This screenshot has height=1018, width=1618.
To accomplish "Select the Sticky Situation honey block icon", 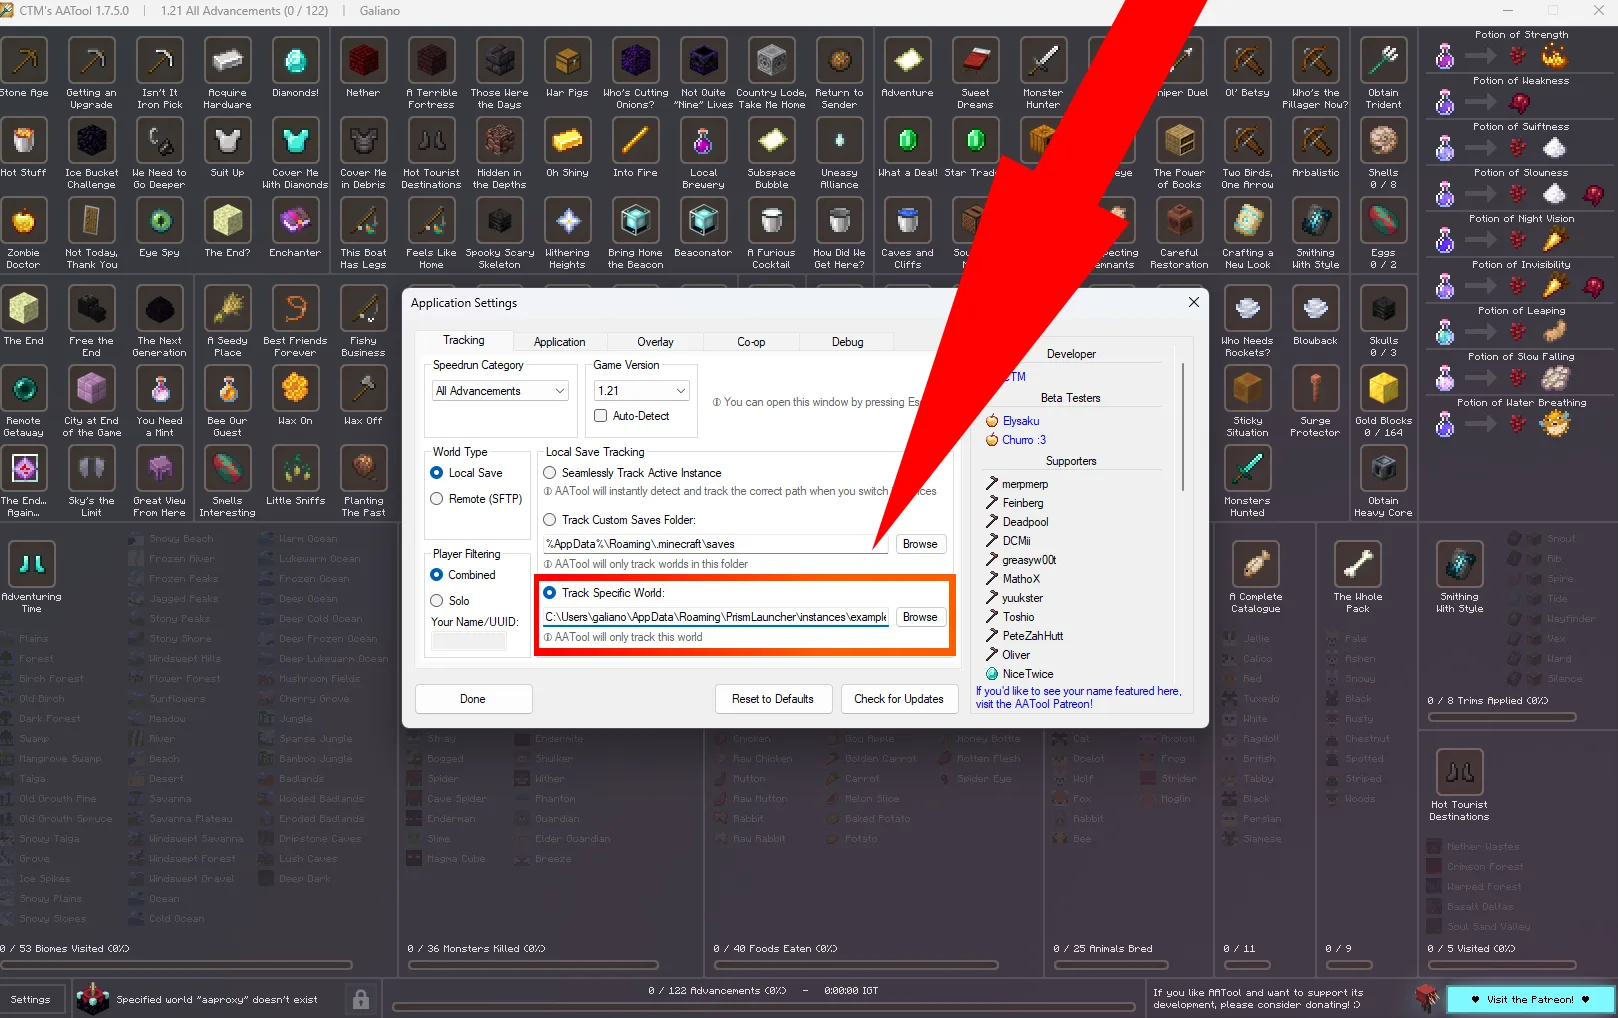I will pos(1248,389).
